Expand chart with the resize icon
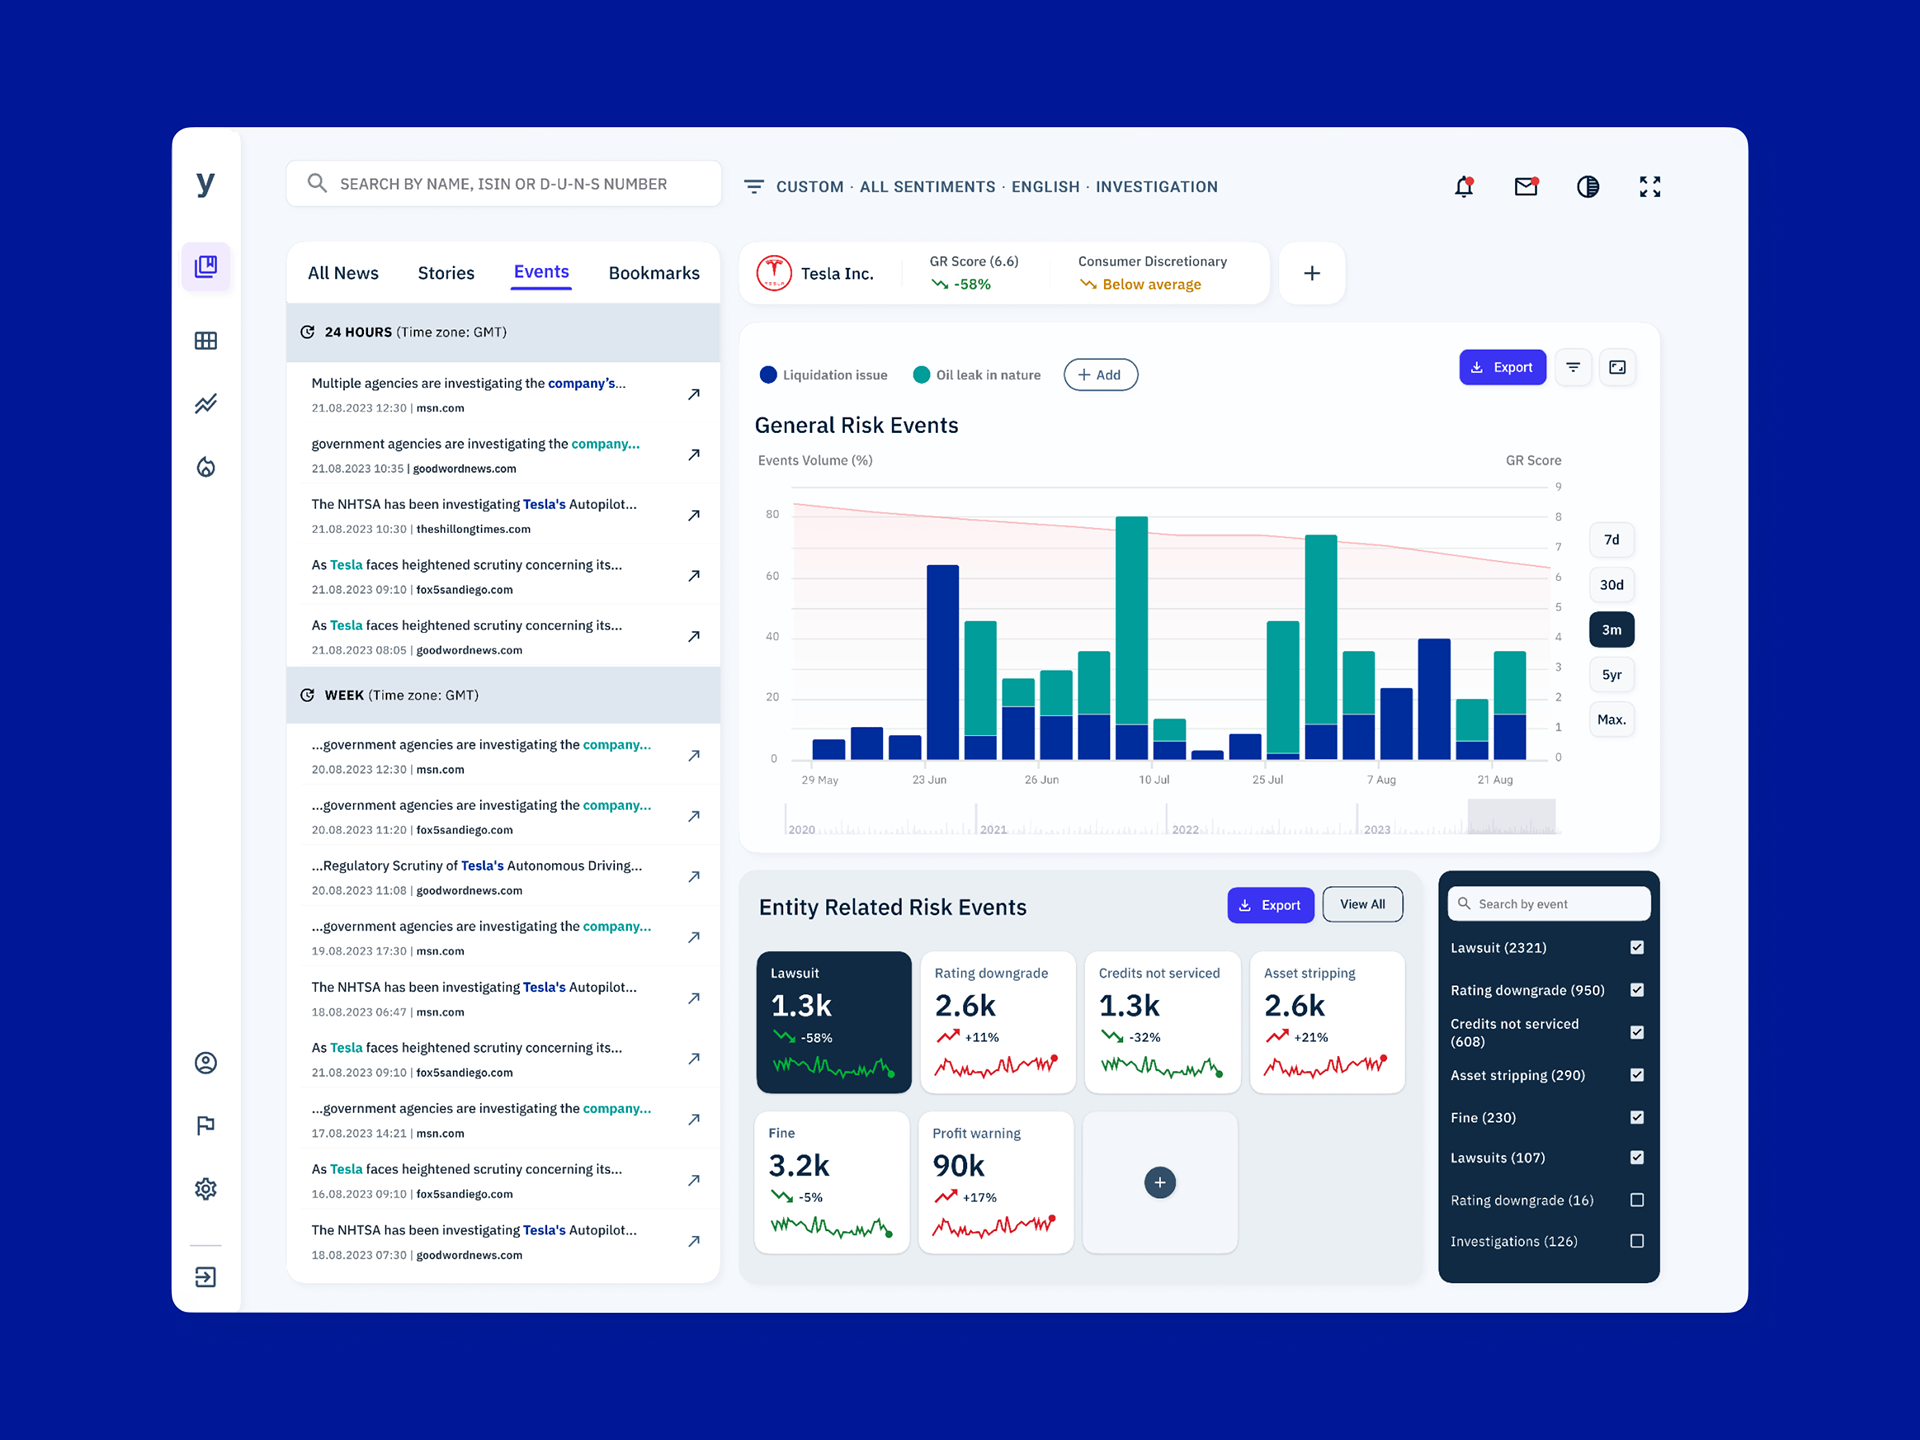 (1617, 367)
